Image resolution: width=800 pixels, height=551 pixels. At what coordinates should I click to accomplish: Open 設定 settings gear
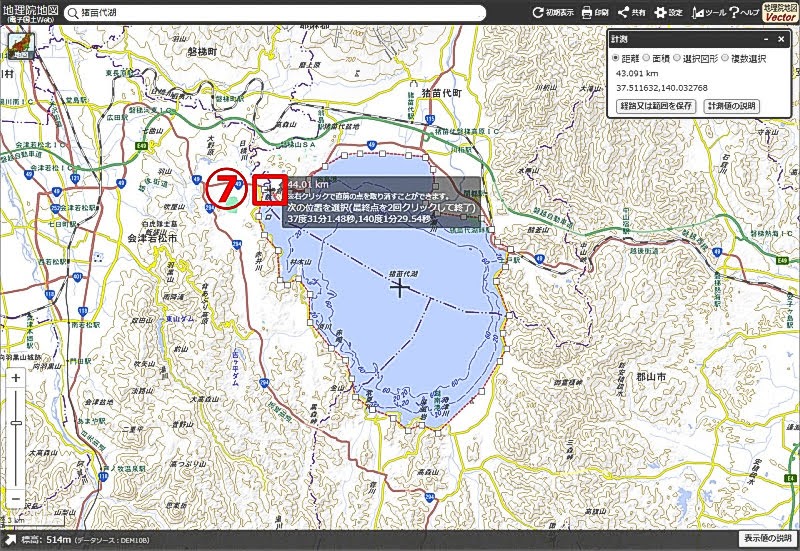coord(668,13)
